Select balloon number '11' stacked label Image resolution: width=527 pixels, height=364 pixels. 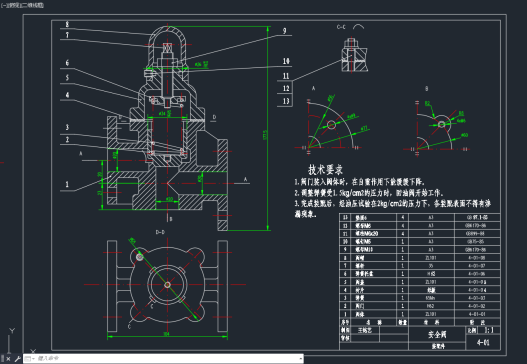click(286, 76)
